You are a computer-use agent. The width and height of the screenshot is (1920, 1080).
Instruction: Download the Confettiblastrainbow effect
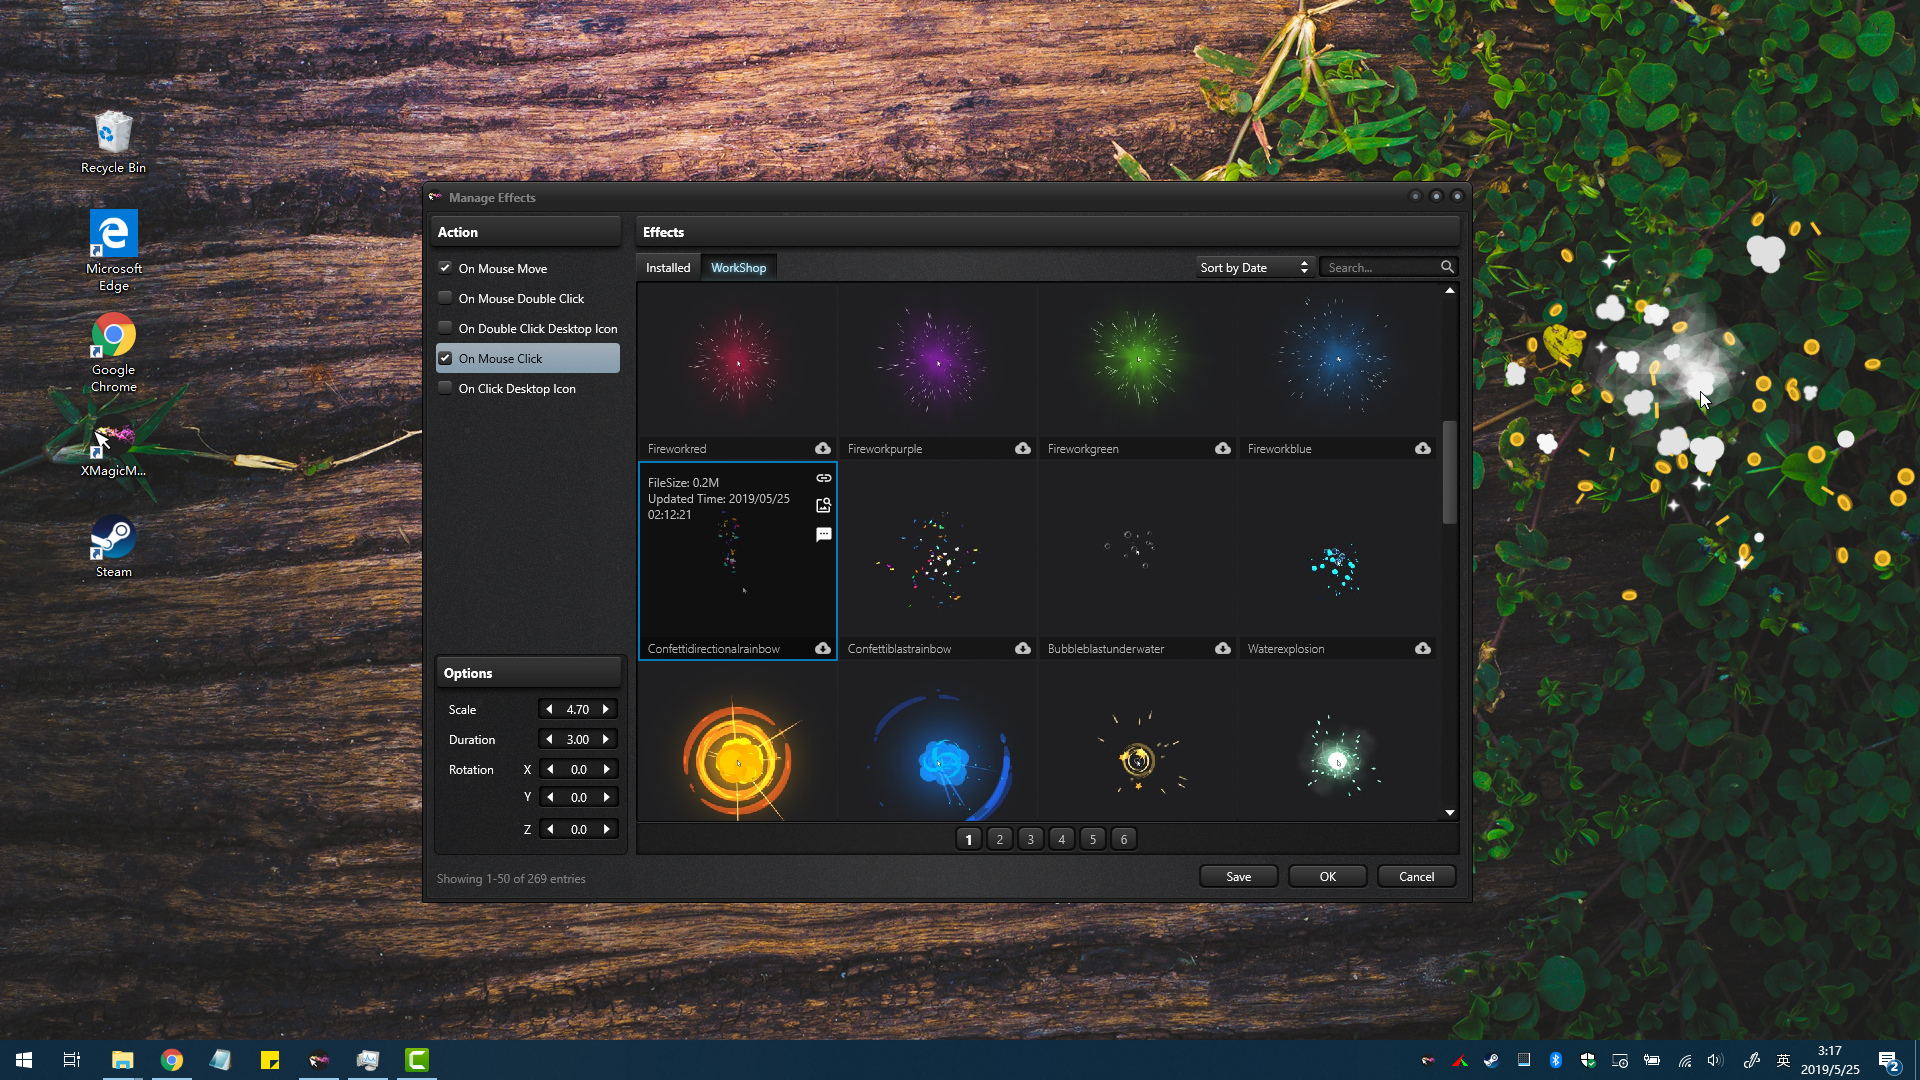[1023, 648]
